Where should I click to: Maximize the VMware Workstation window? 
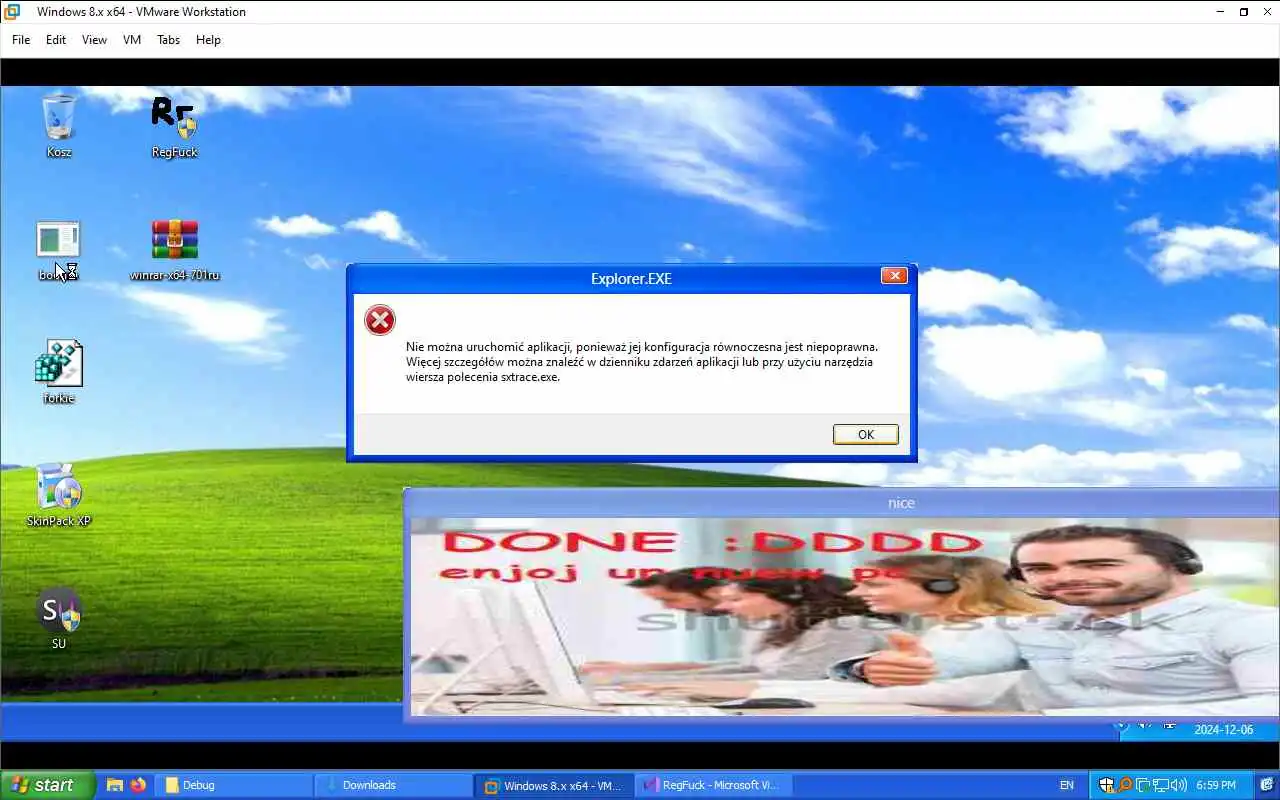click(1244, 12)
